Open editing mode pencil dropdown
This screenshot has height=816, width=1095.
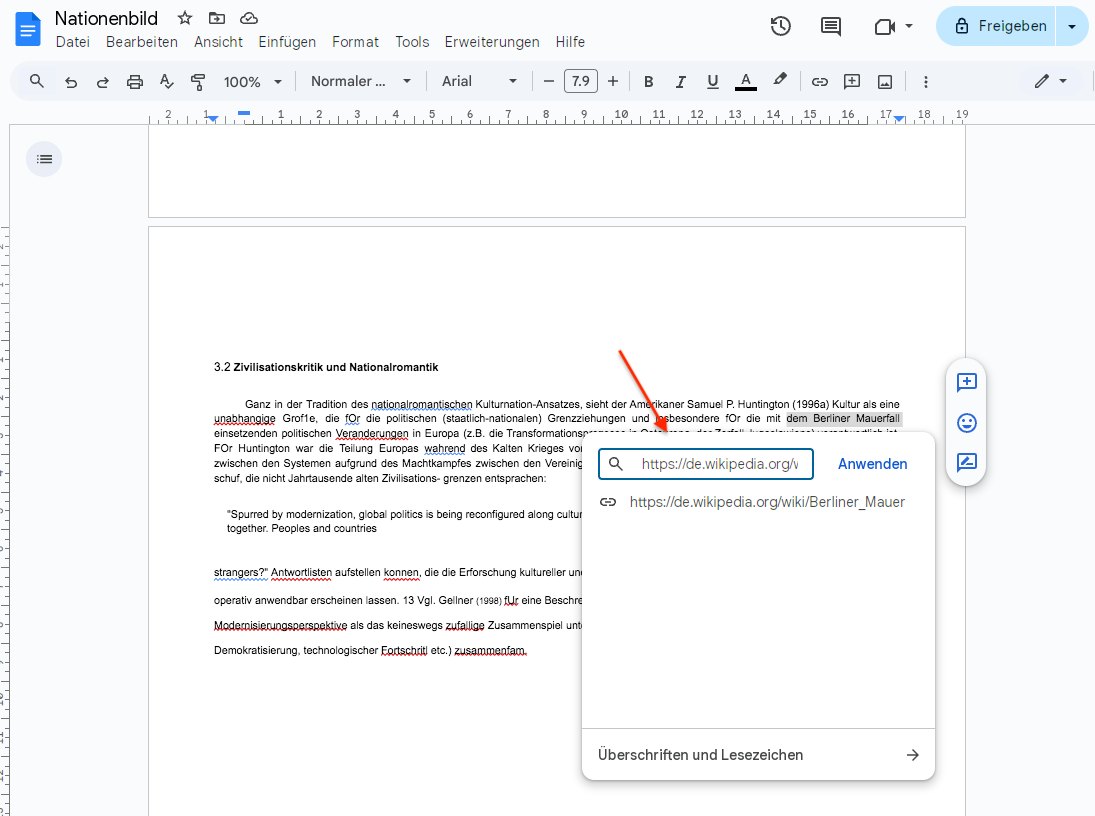coord(1051,82)
